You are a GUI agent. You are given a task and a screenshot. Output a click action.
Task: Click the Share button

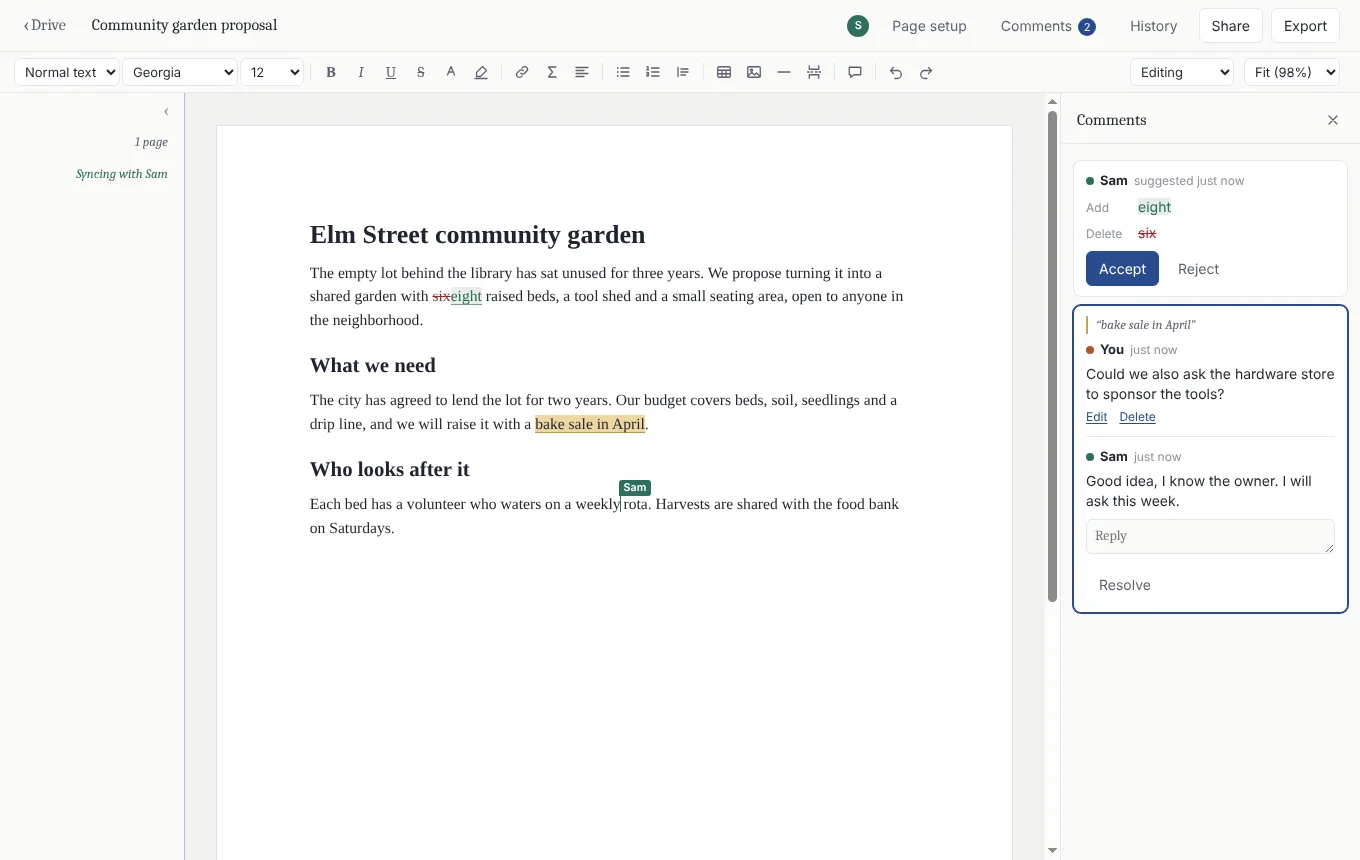[x=1230, y=26]
